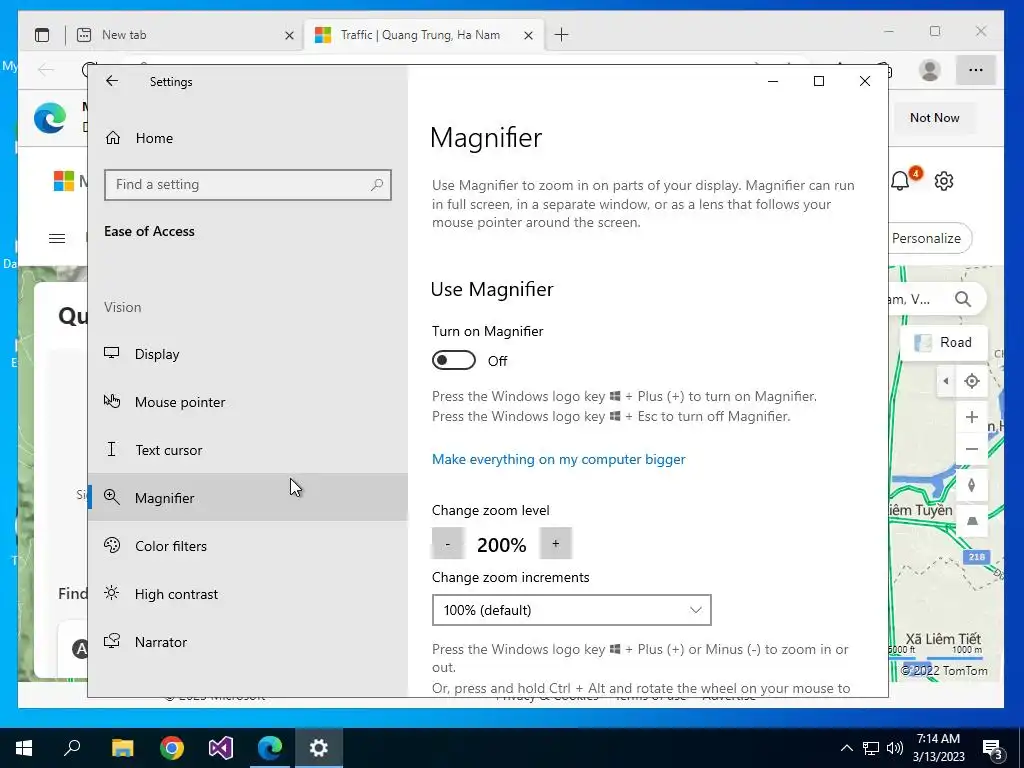Image resolution: width=1024 pixels, height=768 pixels.
Task: Switch to Microsoft Edge in taskbar
Action: coord(270,748)
